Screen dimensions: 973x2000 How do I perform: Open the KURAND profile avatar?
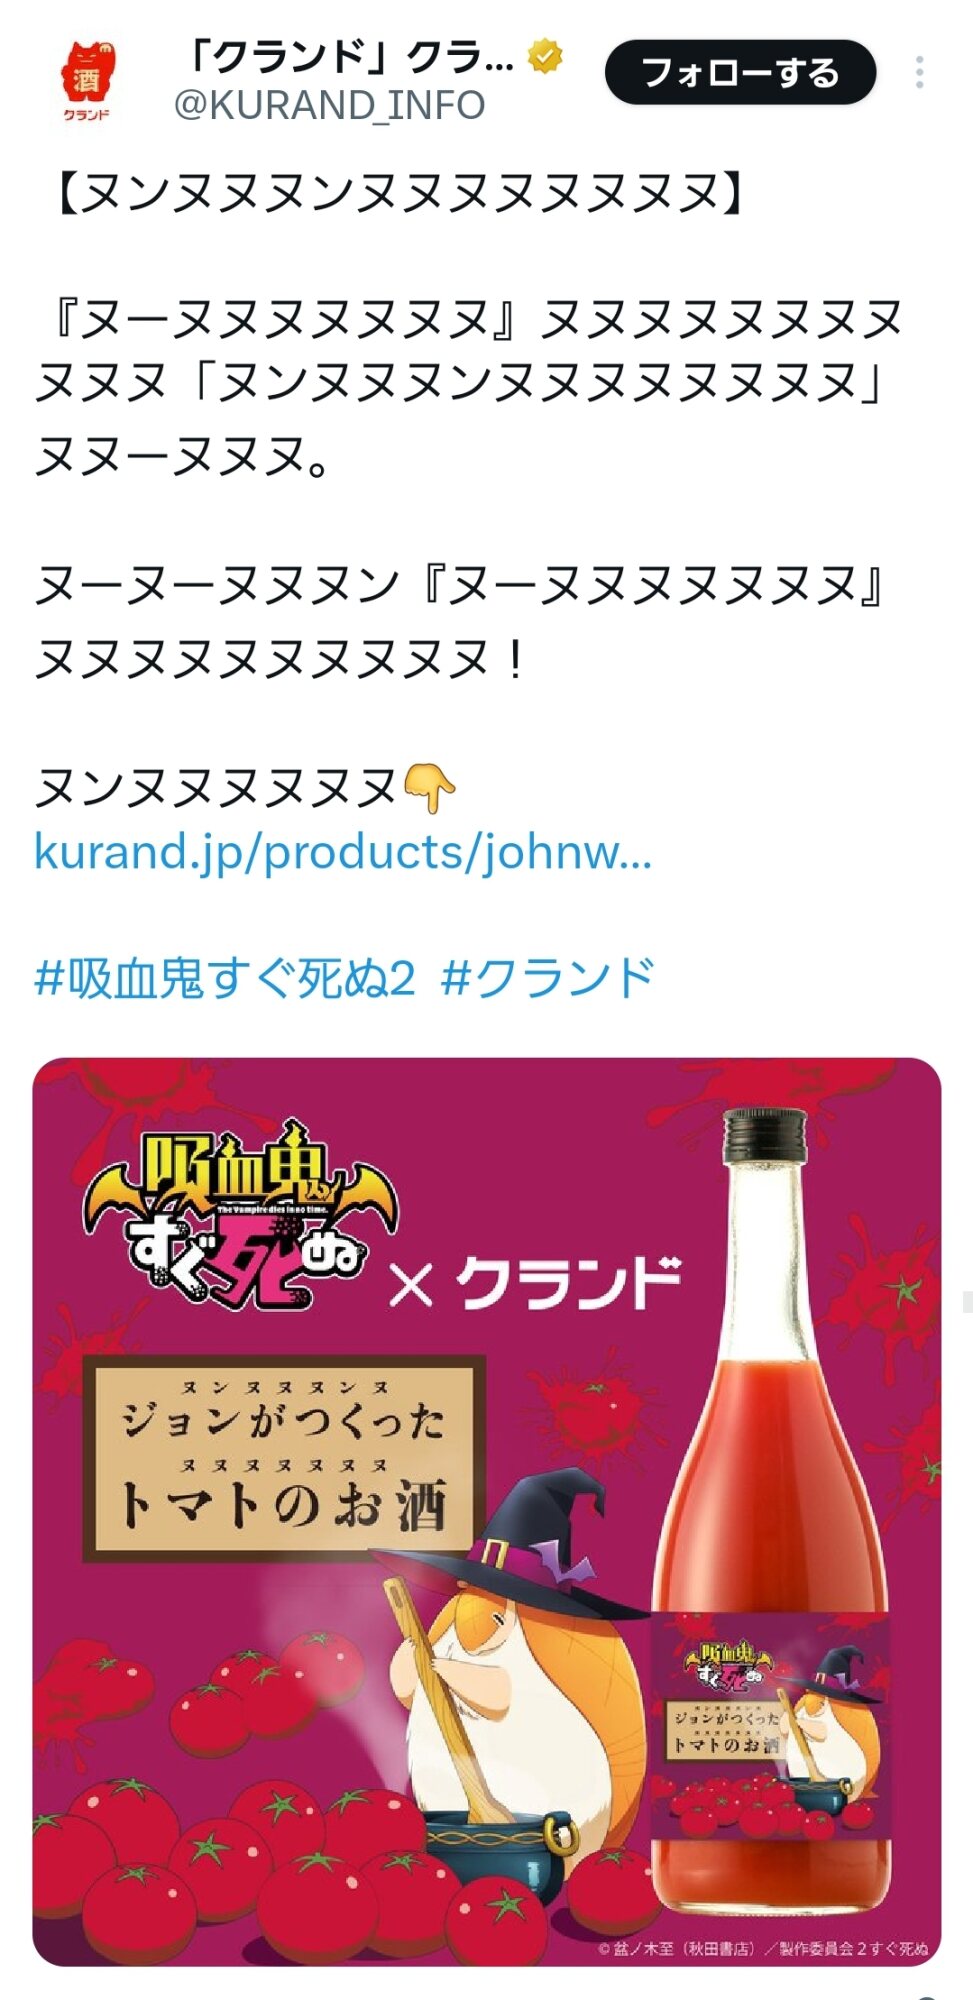click(x=88, y=82)
